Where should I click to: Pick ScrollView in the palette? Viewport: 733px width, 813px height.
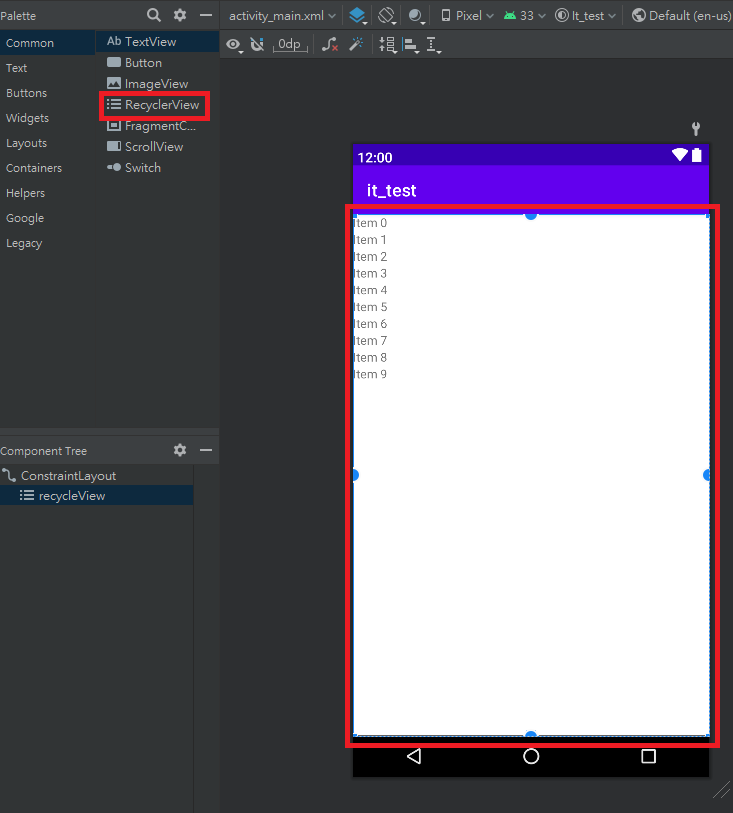point(158,147)
